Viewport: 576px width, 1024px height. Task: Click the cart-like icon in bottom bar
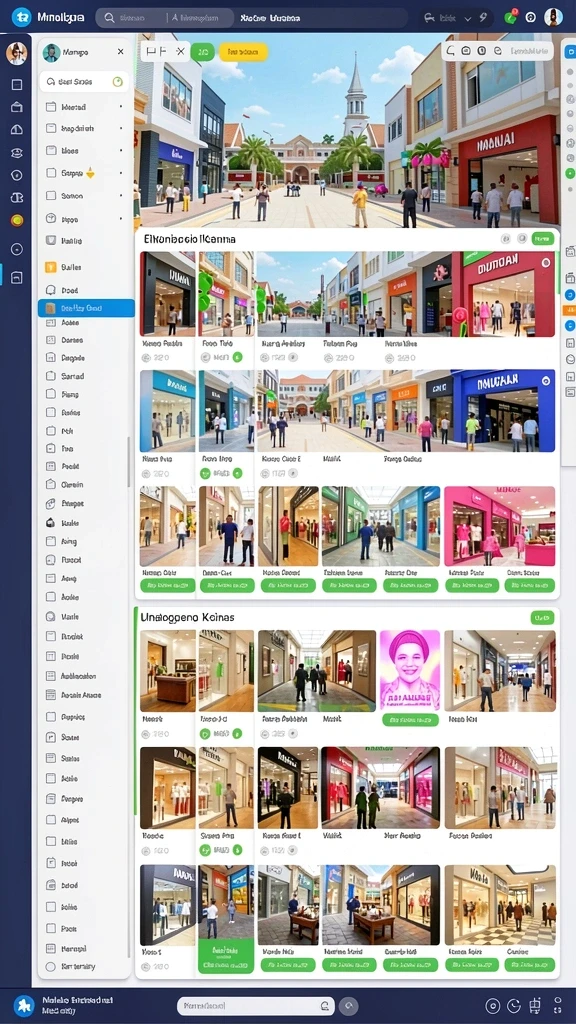pyautogui.click(x=536, y=1006)
